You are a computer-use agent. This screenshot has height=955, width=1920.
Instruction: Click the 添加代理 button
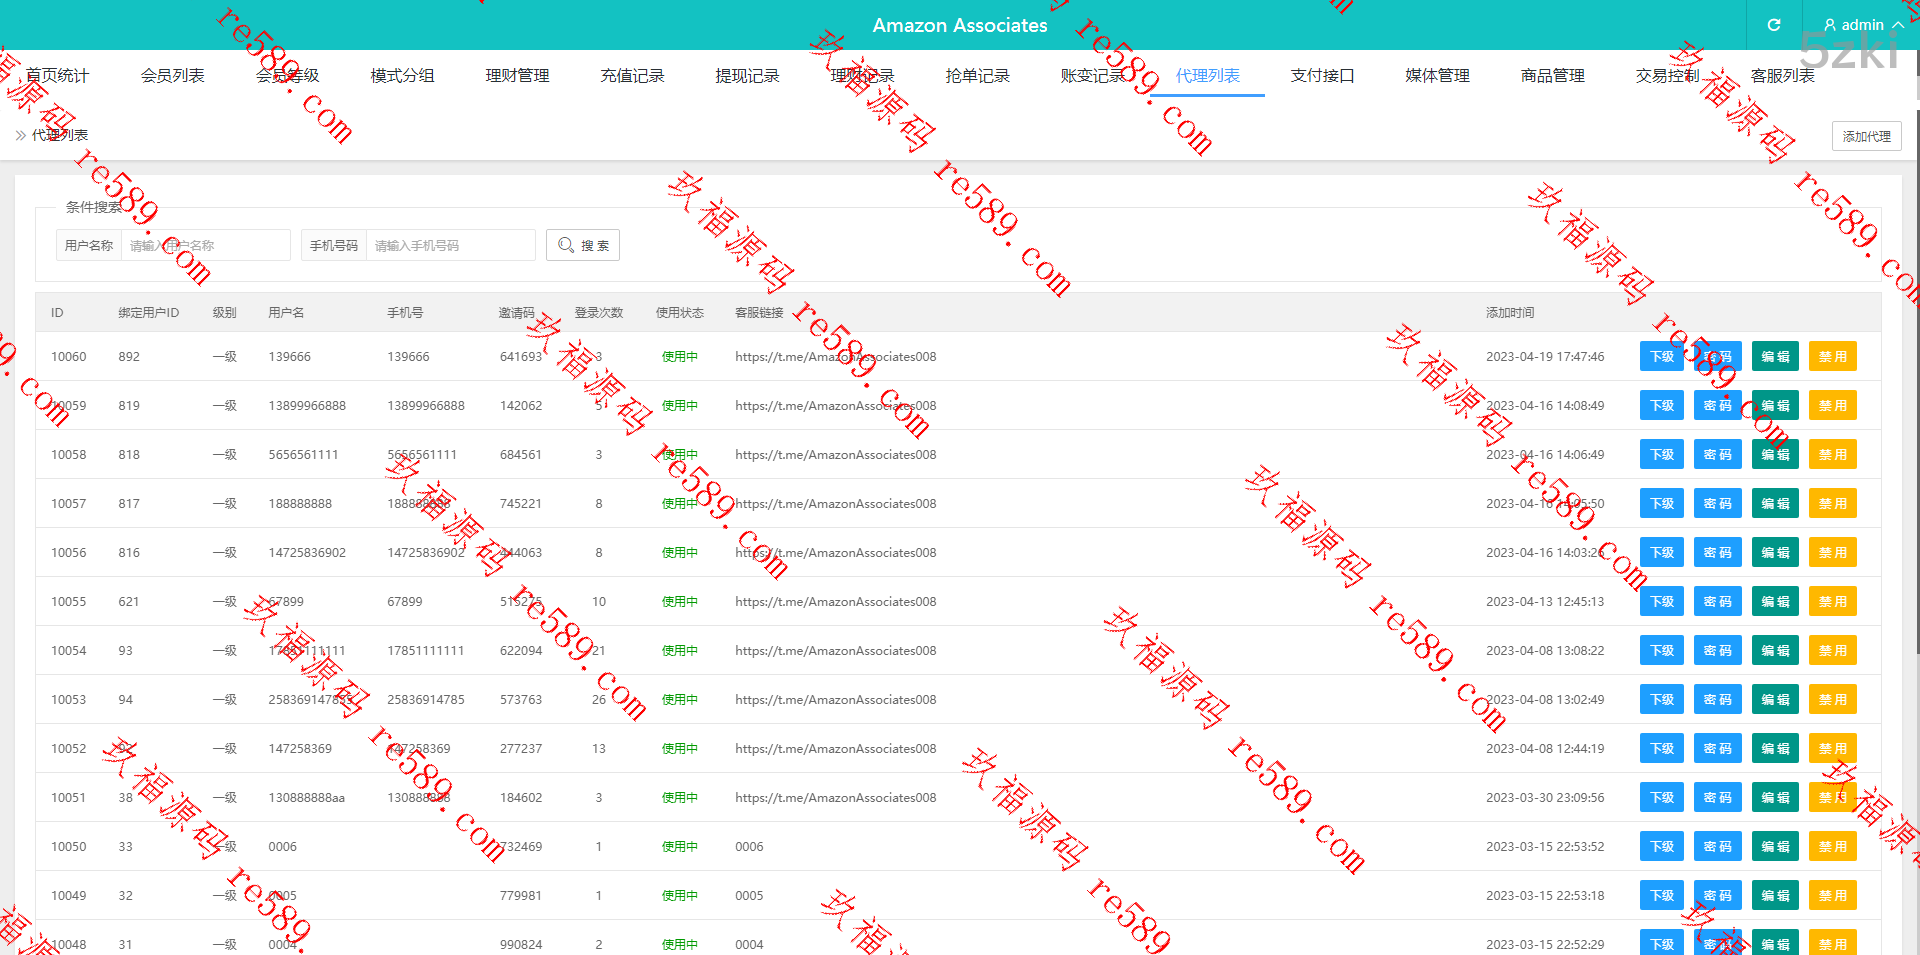point(1866,136)
